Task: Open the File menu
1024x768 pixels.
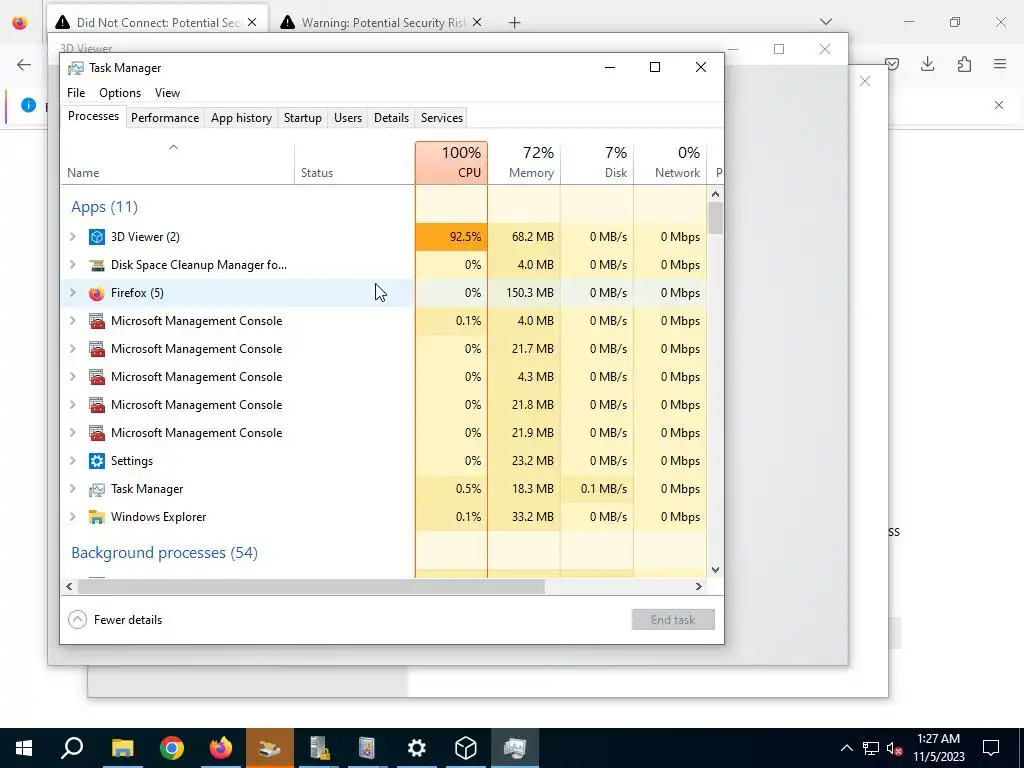Action: pos(76,93)
